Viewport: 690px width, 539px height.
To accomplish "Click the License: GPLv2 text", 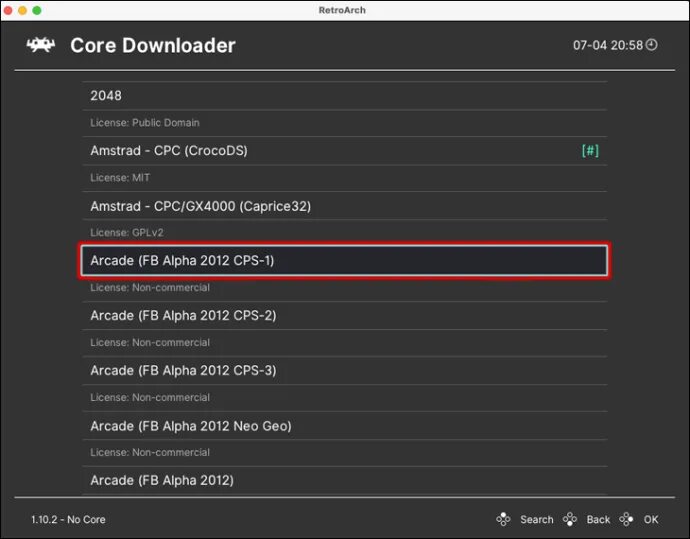I will point(127,233).
